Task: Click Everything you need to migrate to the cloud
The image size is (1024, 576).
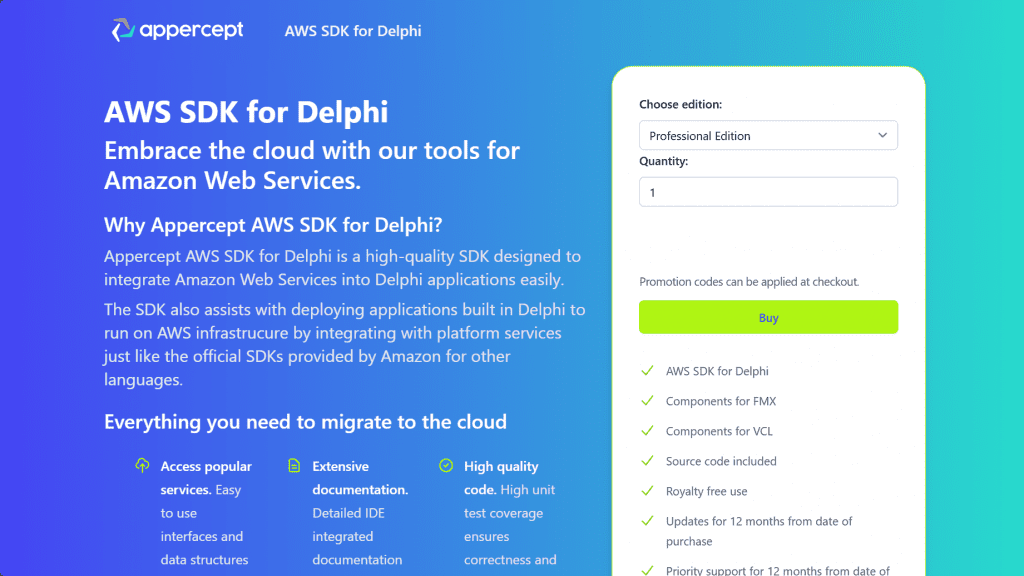Action: click(305, 422)
